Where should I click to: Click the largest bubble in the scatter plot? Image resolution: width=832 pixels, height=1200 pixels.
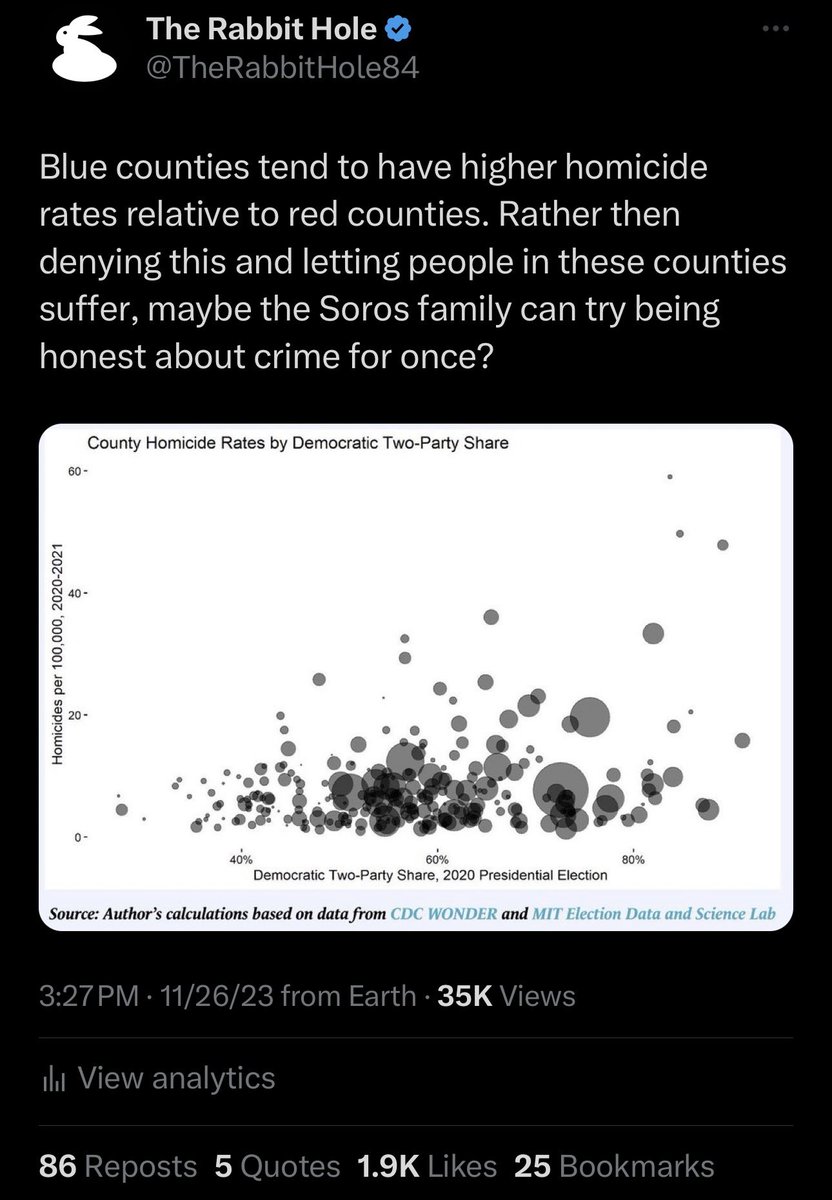point(561,792)
